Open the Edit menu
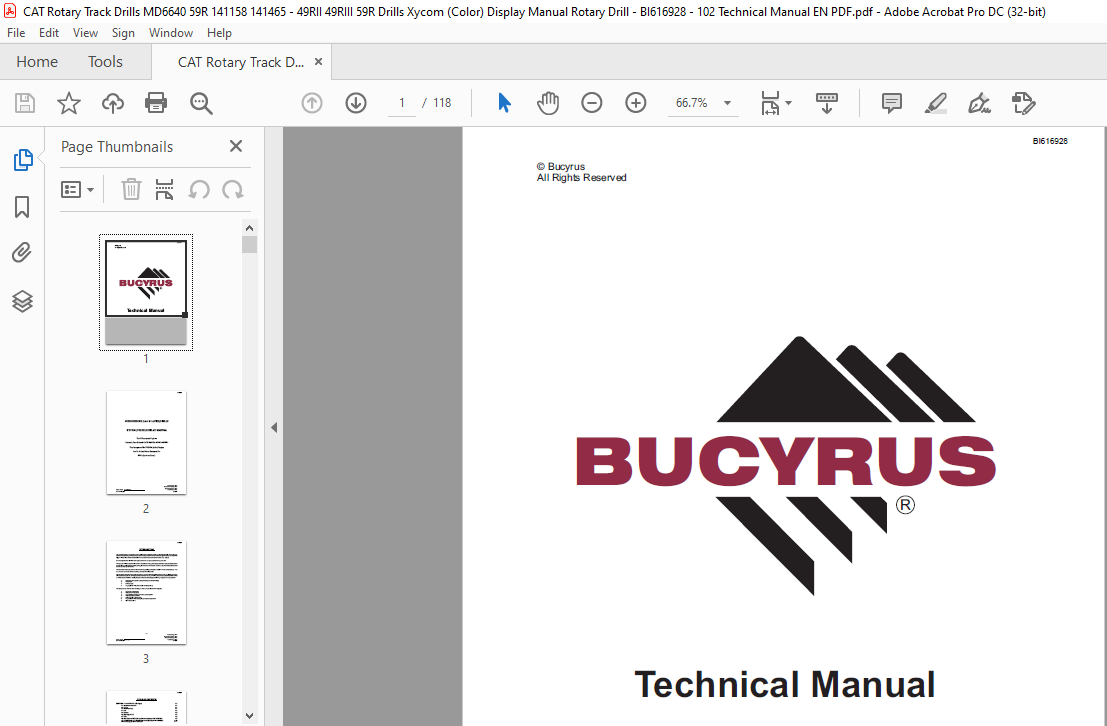Image resolution: width=1107 pixels, height=726 pixels. click(49, 32)
